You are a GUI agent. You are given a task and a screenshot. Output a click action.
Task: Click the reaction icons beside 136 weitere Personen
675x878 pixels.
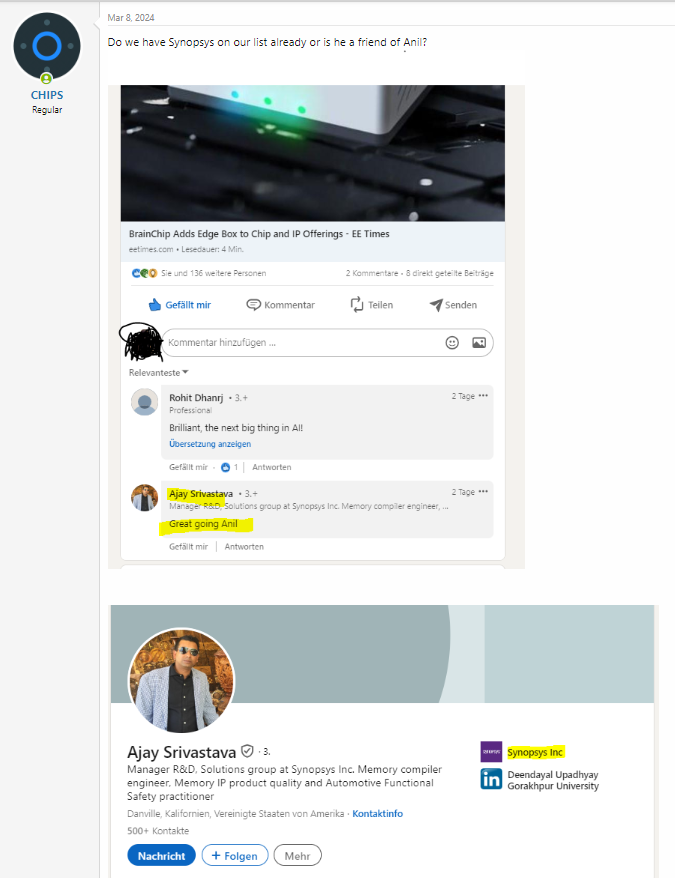click(145, 273)
